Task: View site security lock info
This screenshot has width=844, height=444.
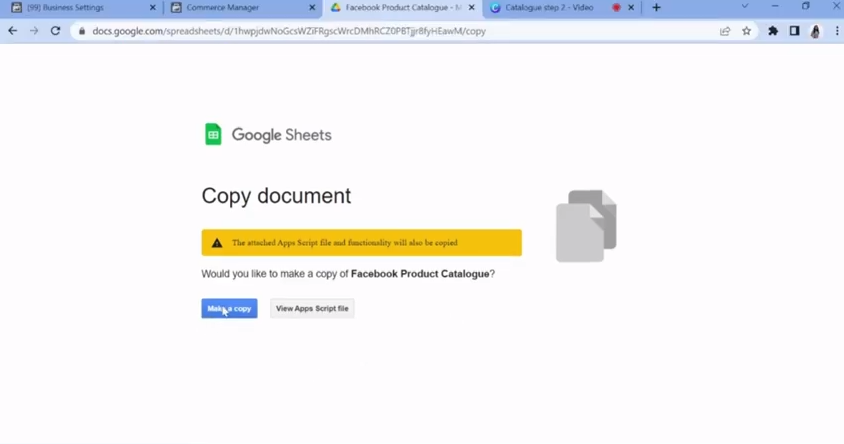Action: tap(82, 31)
